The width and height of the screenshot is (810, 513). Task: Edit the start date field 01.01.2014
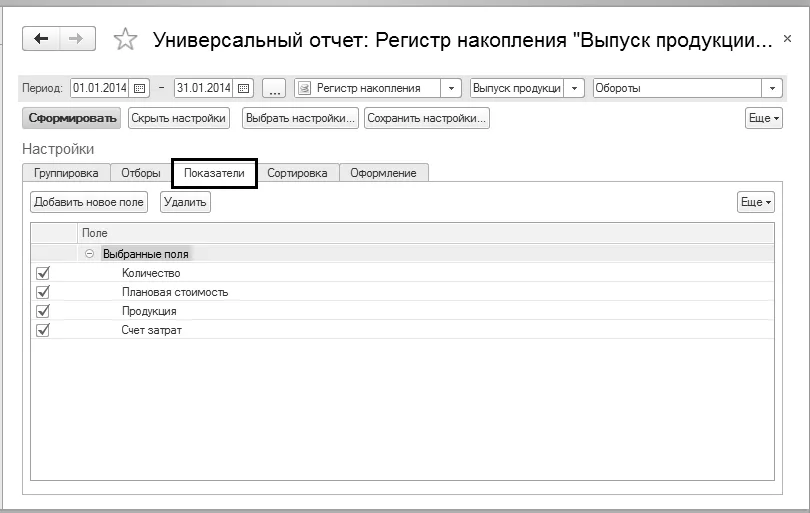[100, 88]
